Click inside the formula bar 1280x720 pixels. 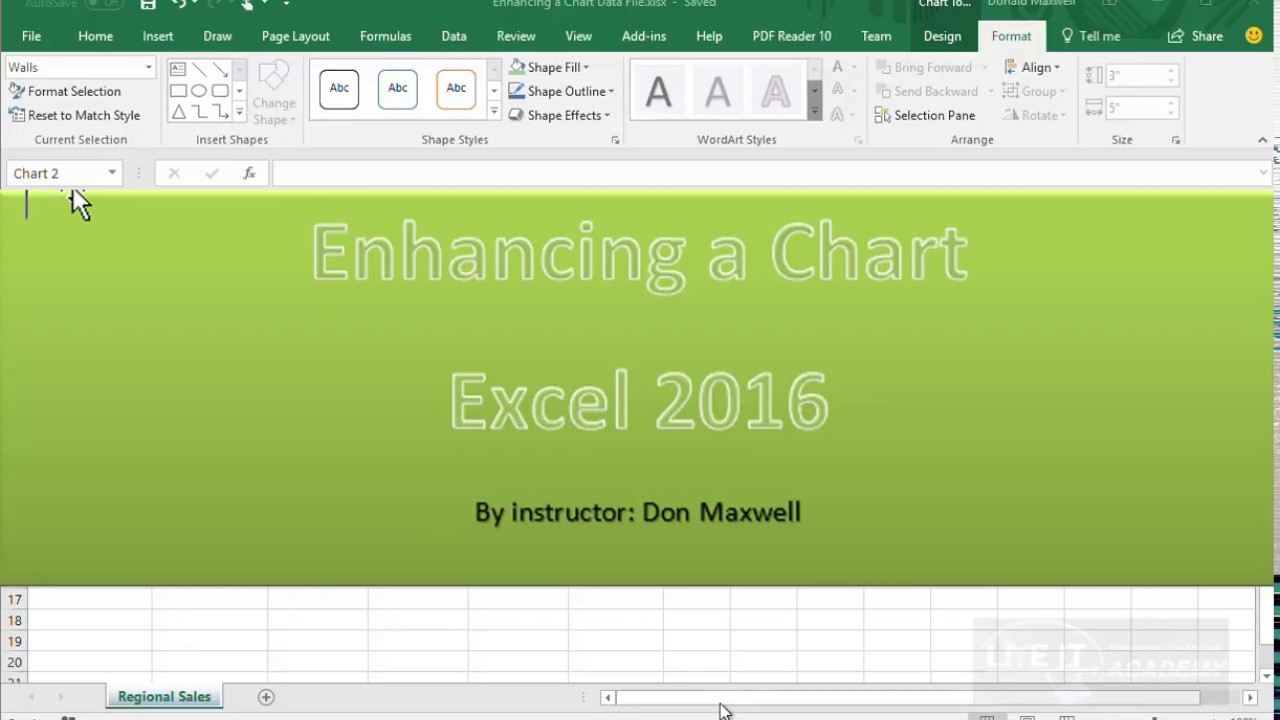point(765,173)
